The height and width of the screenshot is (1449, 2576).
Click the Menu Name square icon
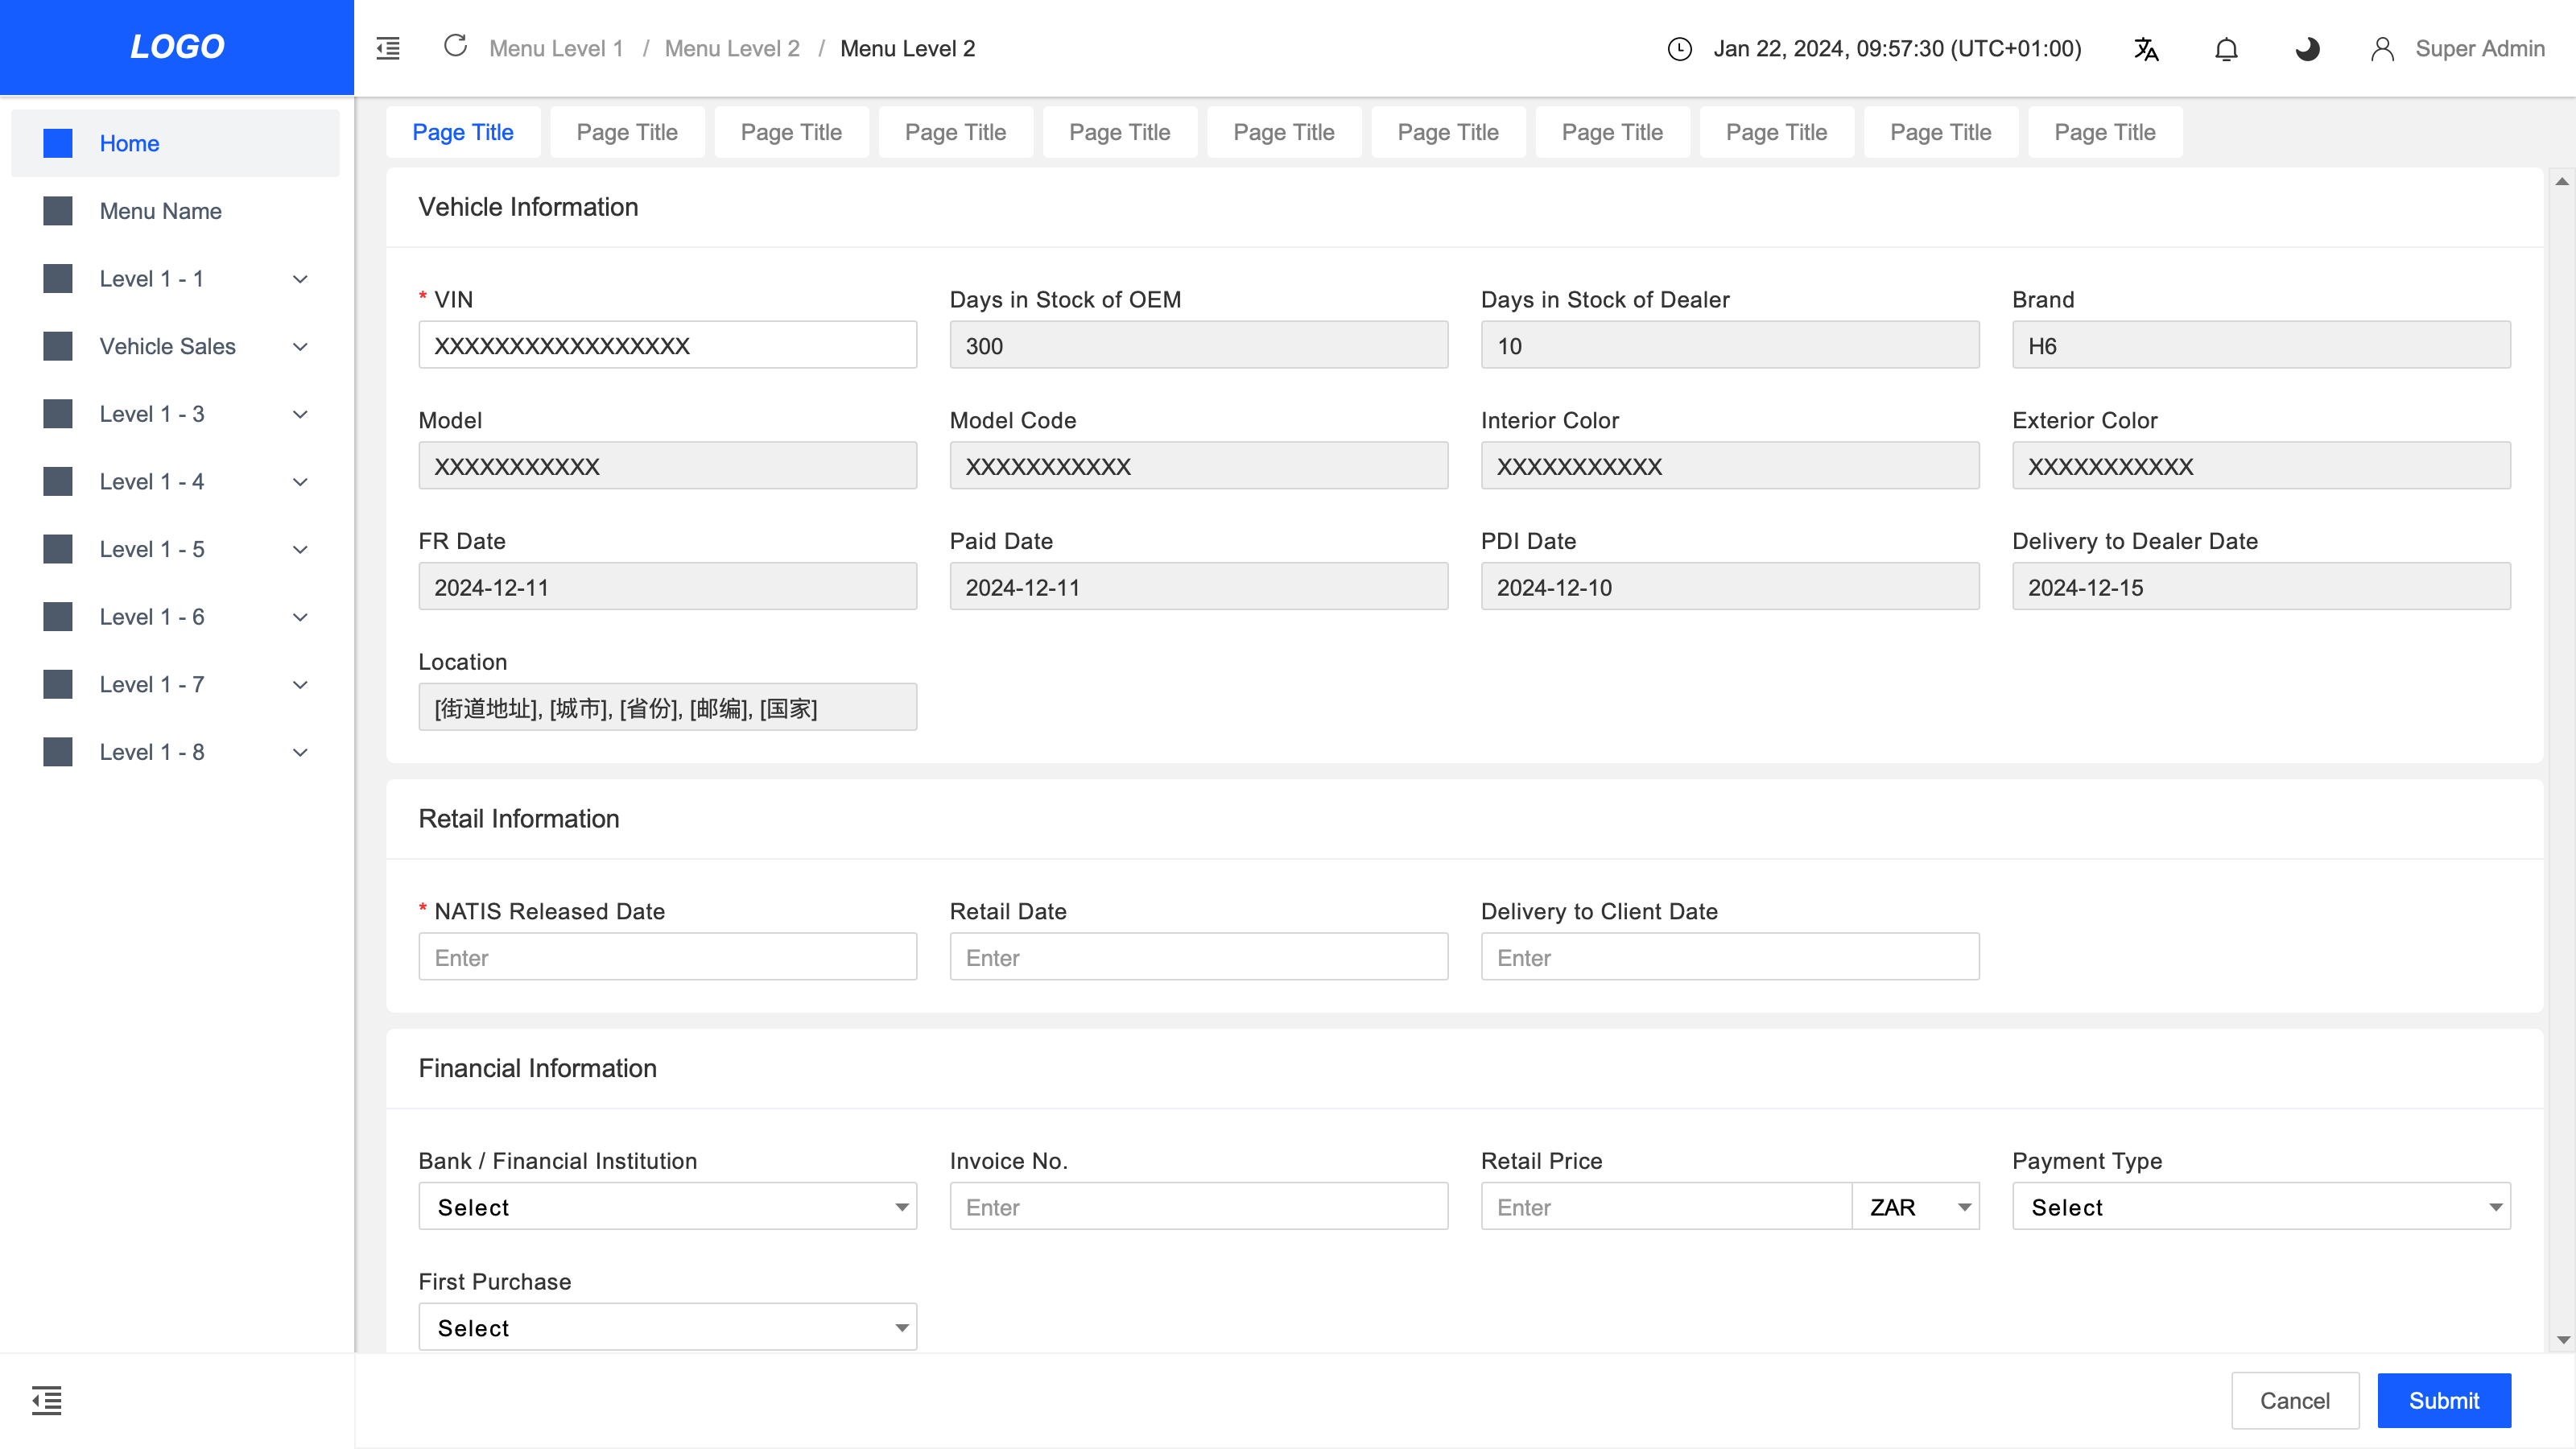(58, 211)
